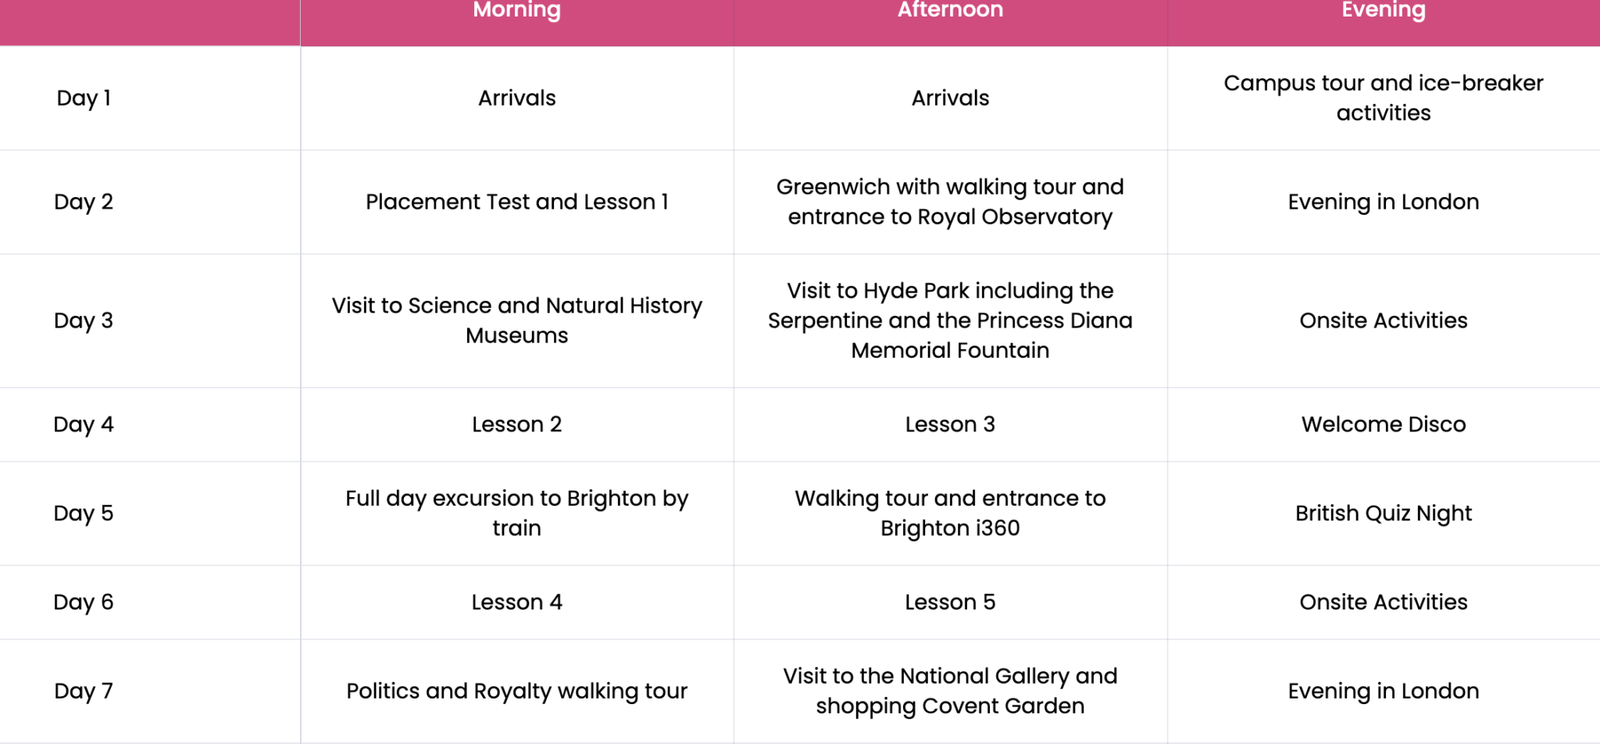Click Visit to Science and Natural History Museums

click(517, 321)
